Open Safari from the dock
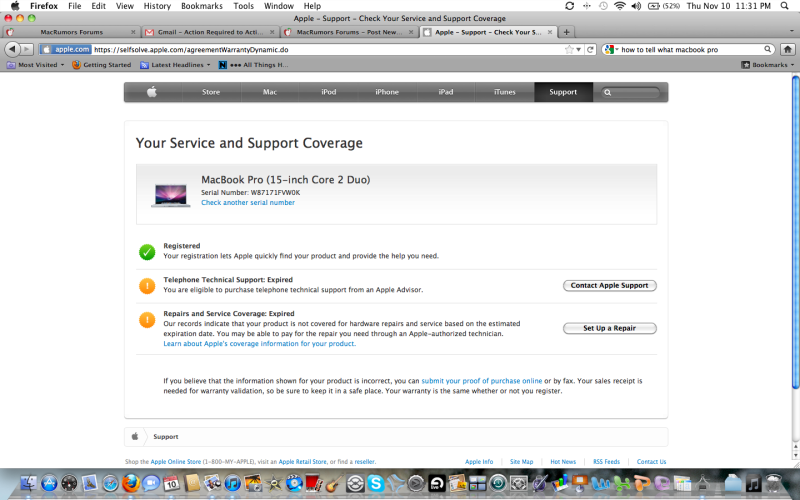This screenshot has width=800, height=500. point(110,483)
